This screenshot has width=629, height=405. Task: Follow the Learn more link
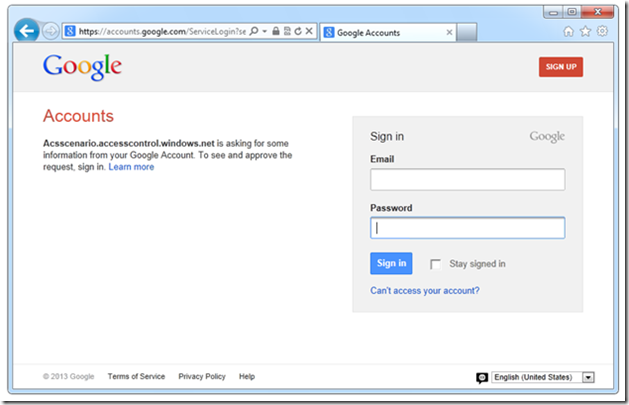click(x=131, y=167)
